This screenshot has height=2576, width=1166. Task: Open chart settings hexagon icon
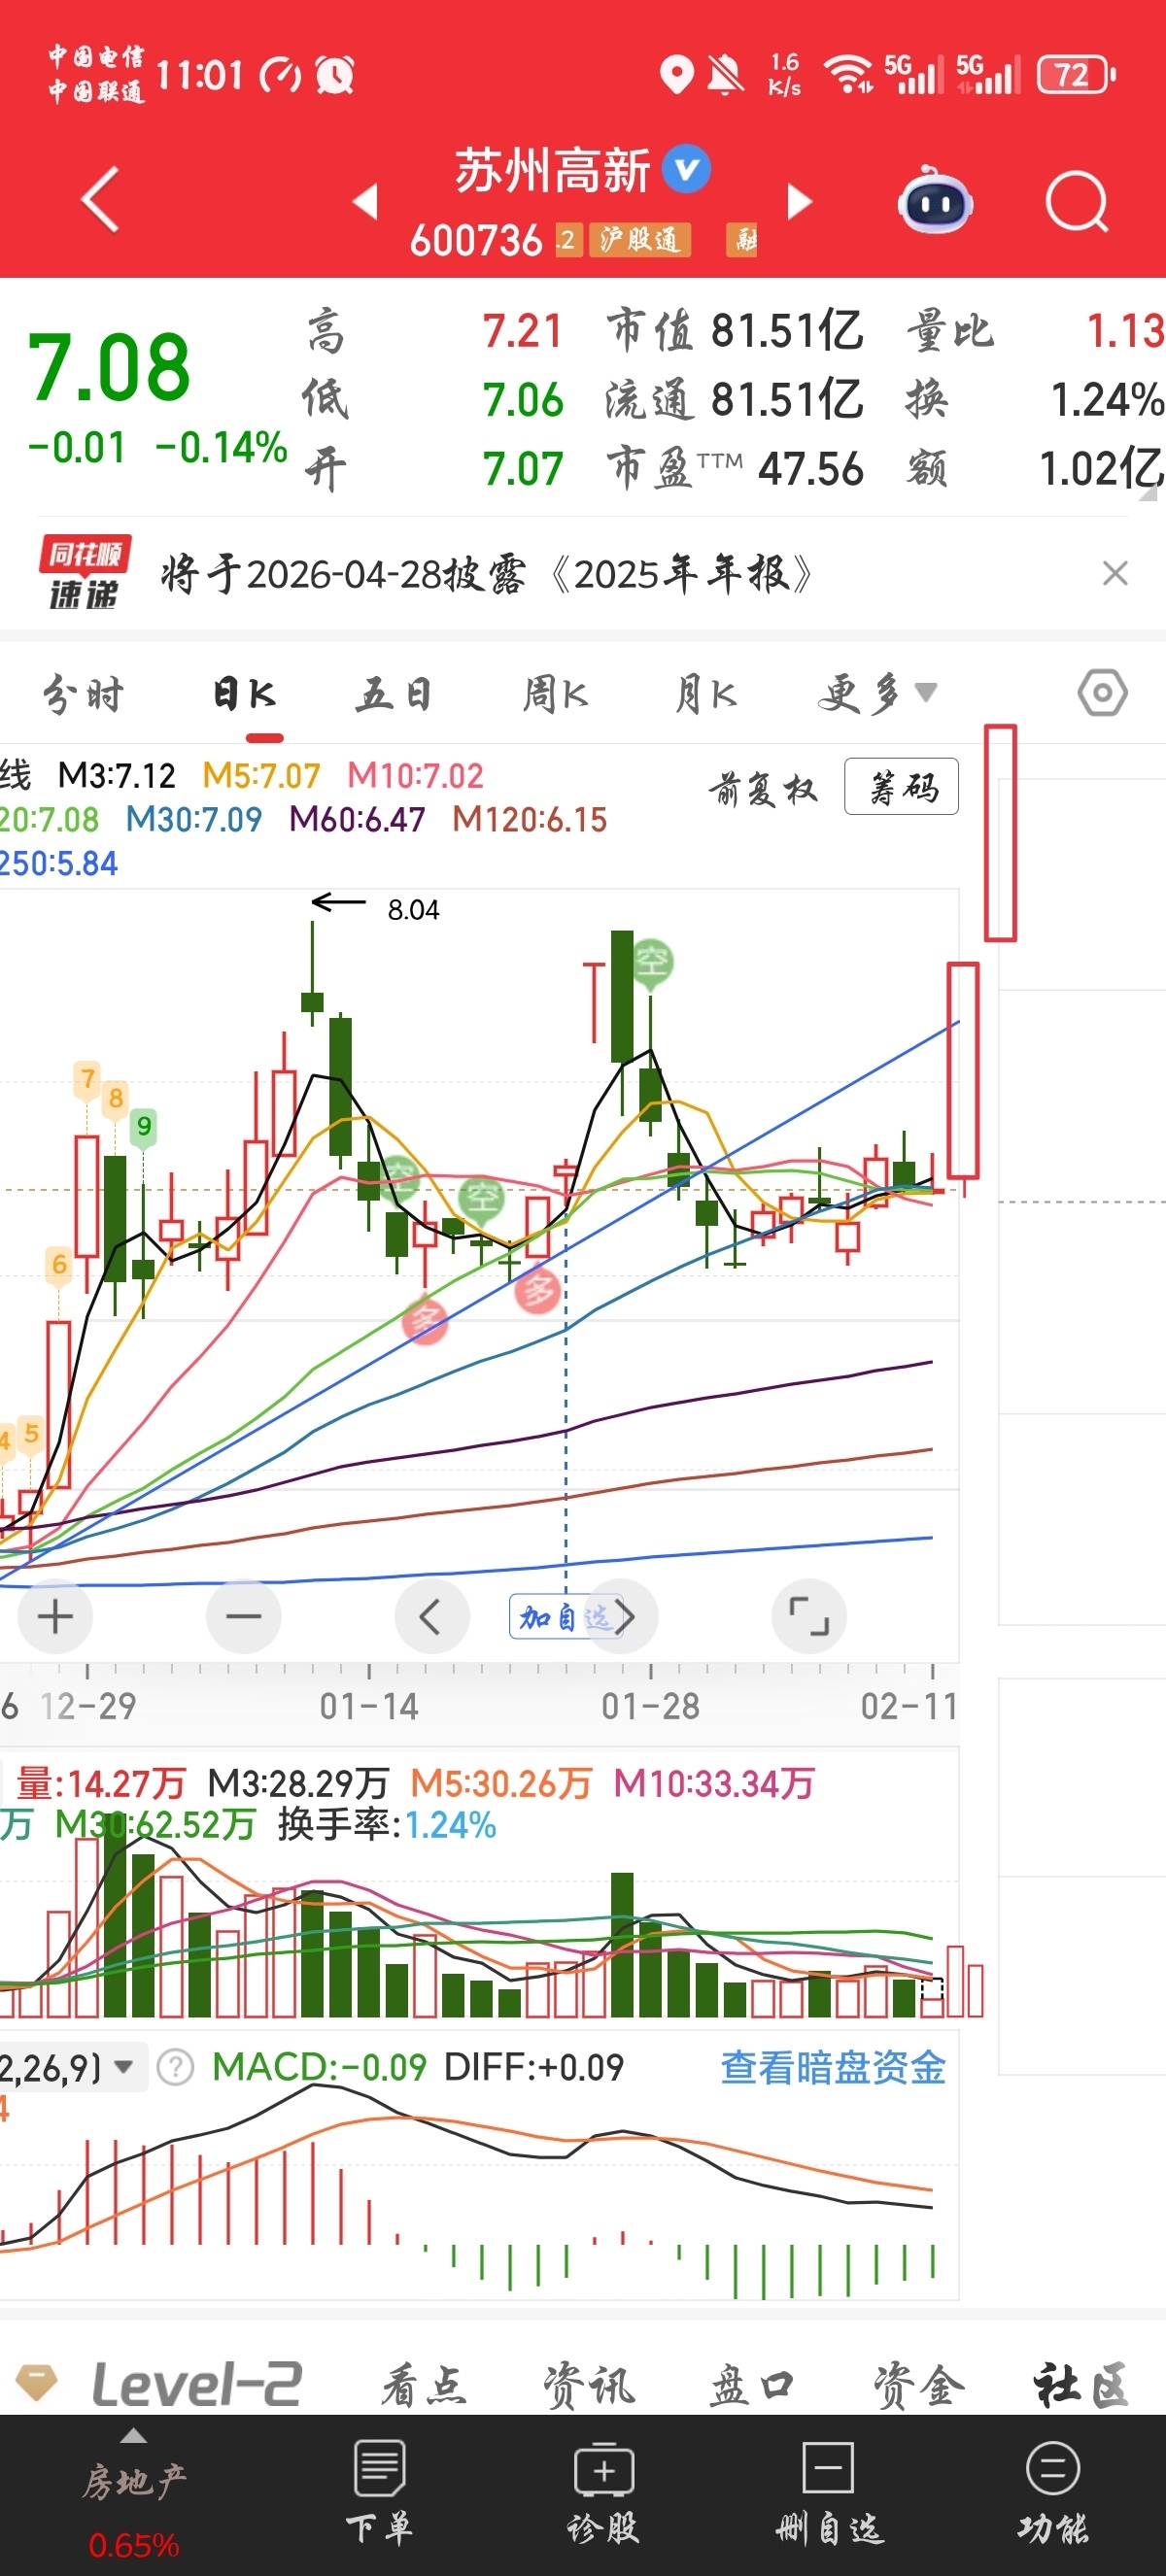click(x=1102, y=693)
